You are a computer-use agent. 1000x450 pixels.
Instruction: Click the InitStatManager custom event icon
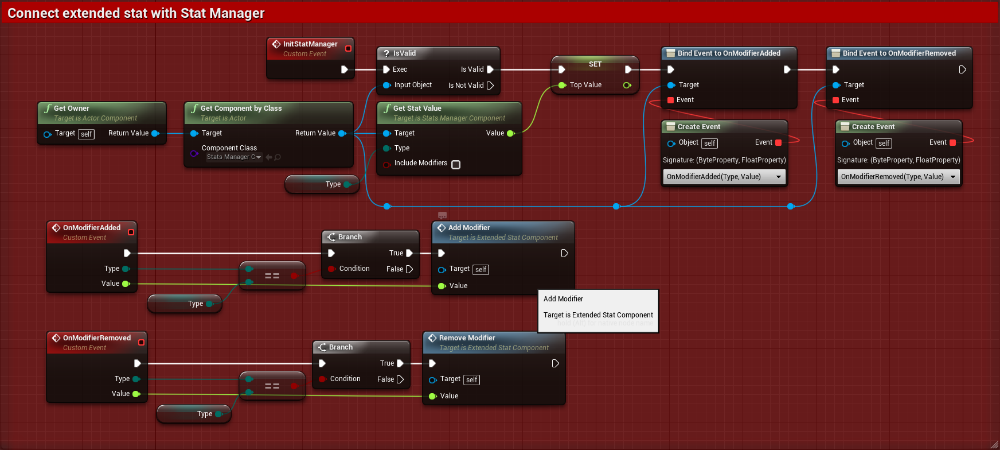pyautogui.click(x=277, y=45)
